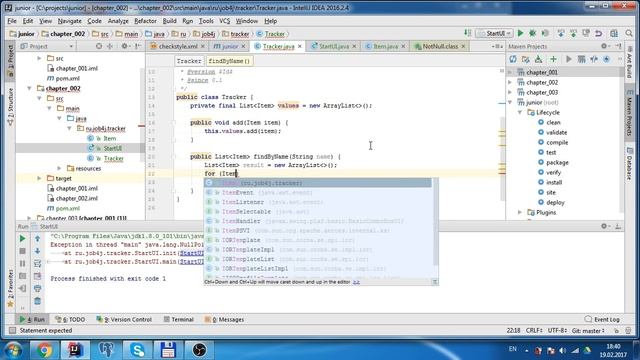Image resolution: width=640 pixels, height=360 pixels.
Task: Open Project view type dropdown
Action: [x=47, y=46]
